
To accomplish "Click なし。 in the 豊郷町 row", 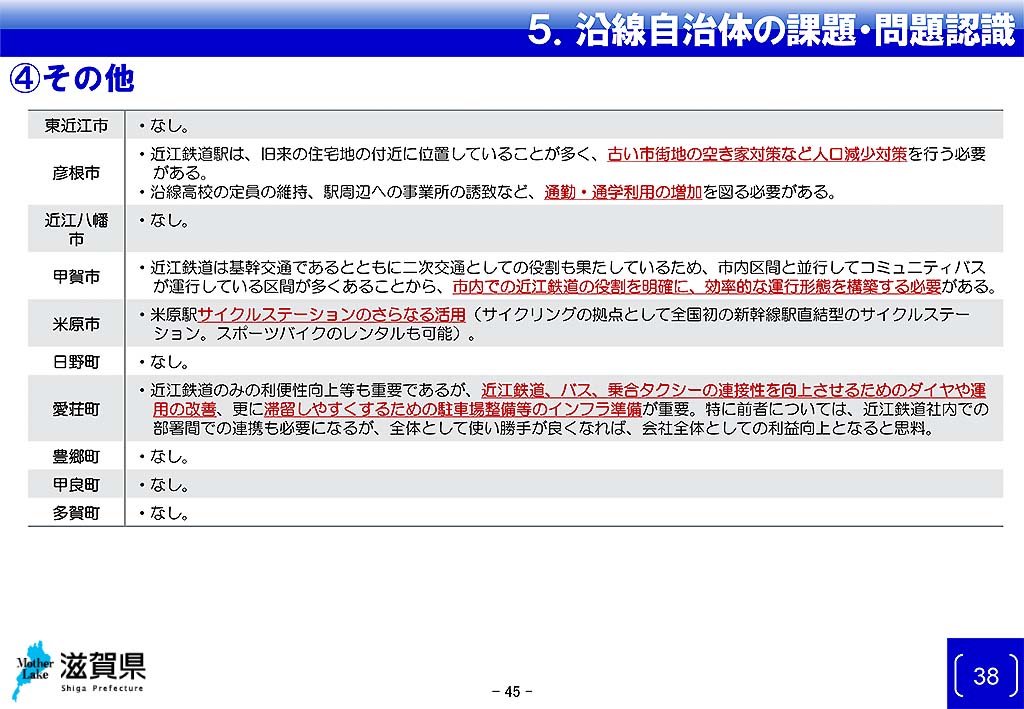I will click(x=169, y=456).
